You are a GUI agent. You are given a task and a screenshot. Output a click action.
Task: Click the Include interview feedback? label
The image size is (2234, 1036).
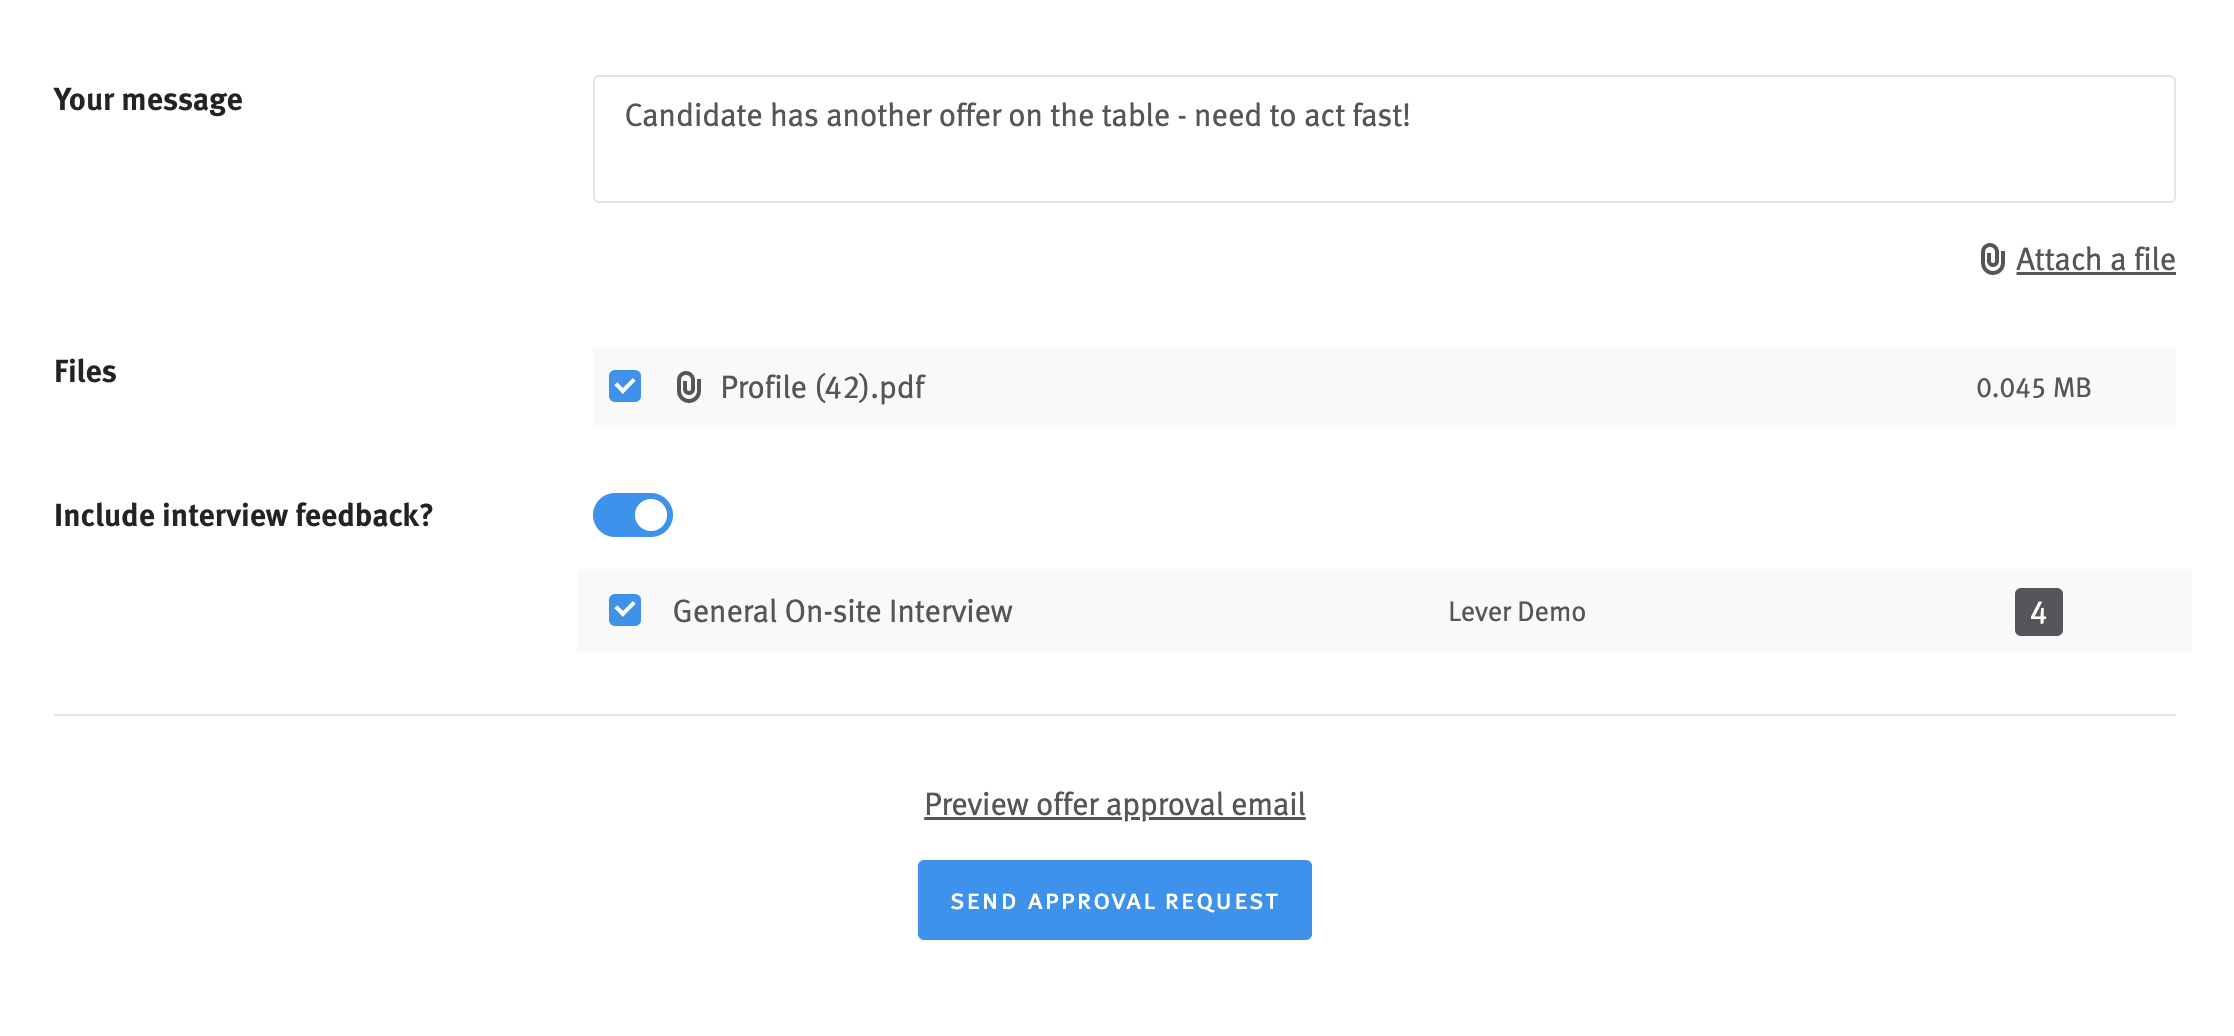244,516
